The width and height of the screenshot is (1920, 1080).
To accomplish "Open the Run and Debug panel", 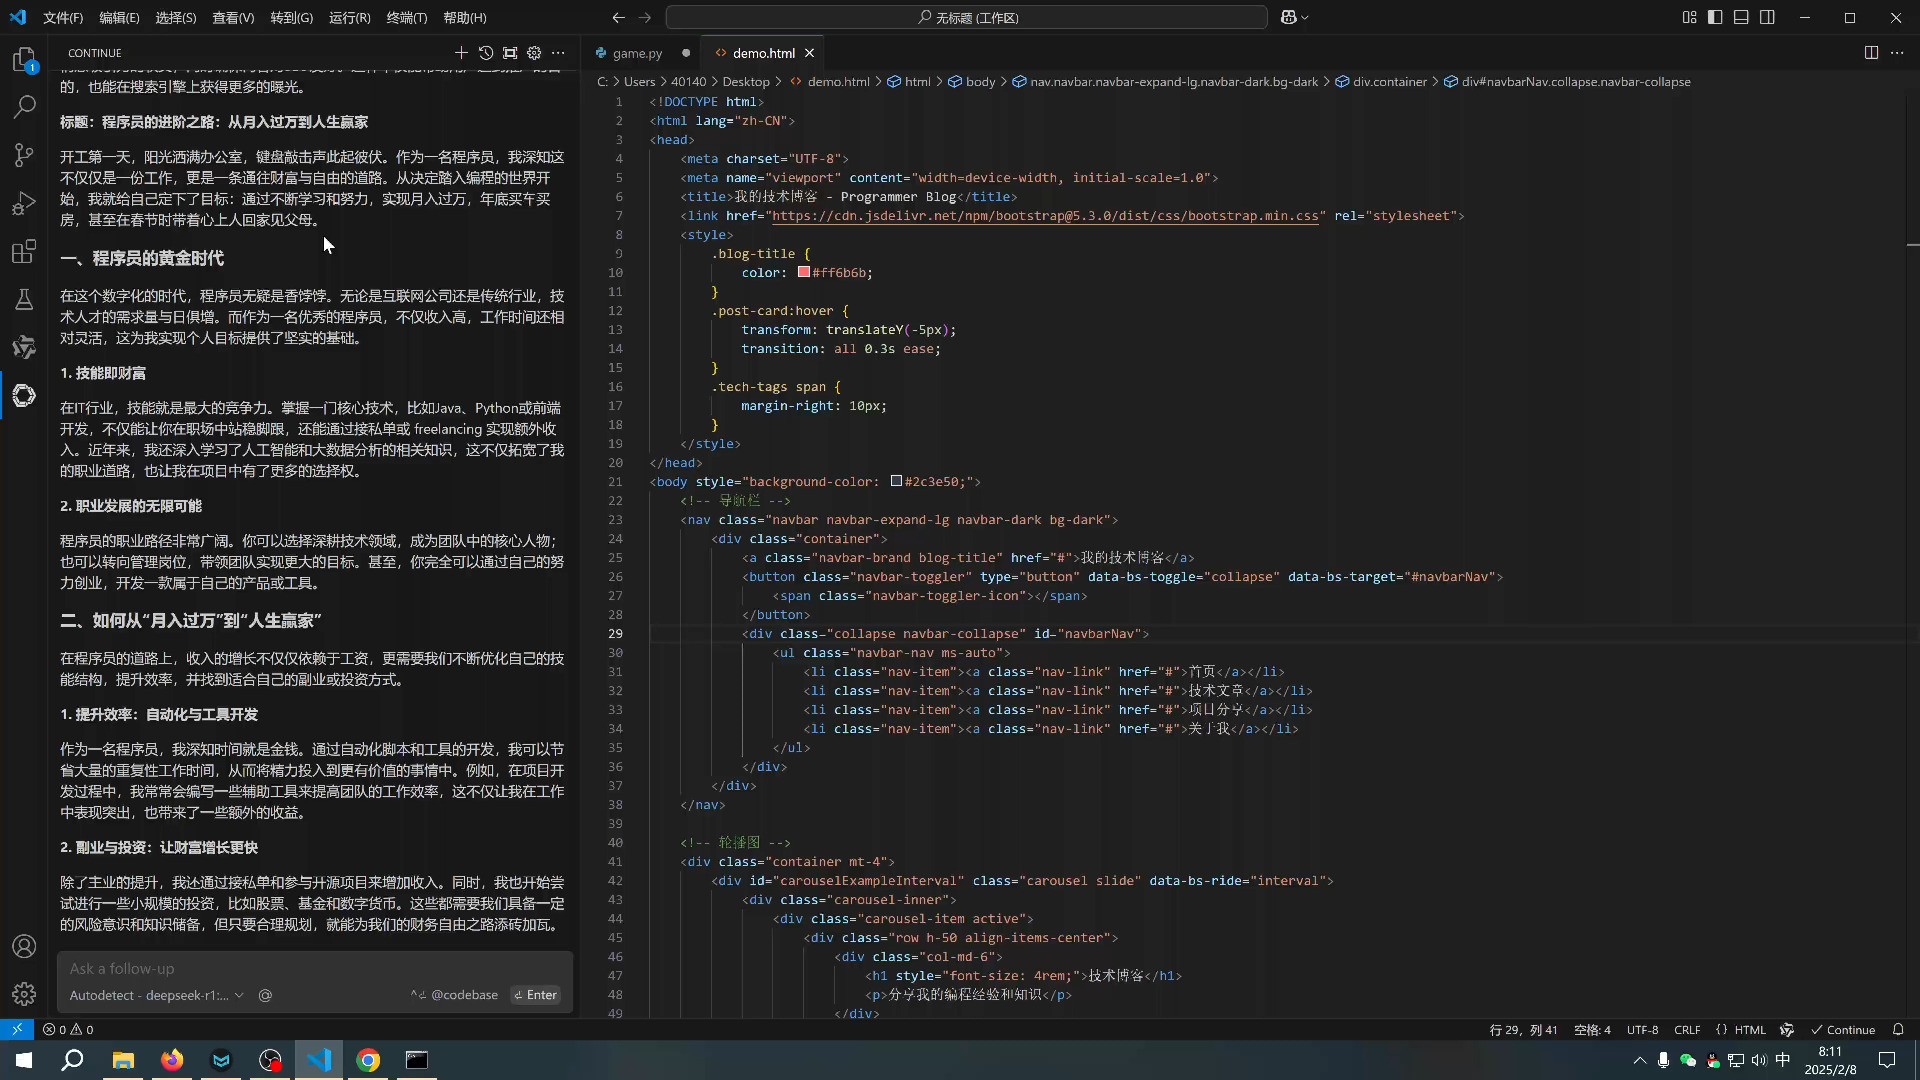I will click(24, 203).
